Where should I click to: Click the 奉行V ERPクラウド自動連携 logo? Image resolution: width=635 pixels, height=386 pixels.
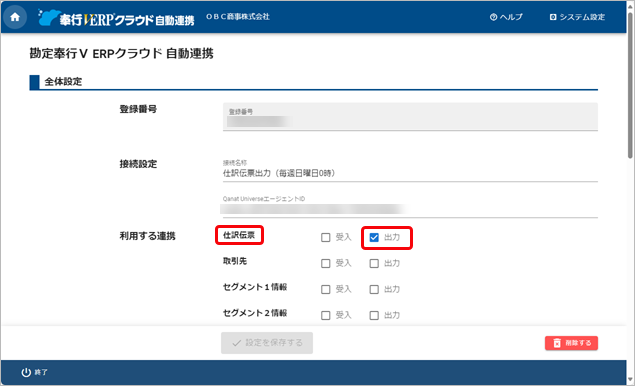[x=116, y=18]
